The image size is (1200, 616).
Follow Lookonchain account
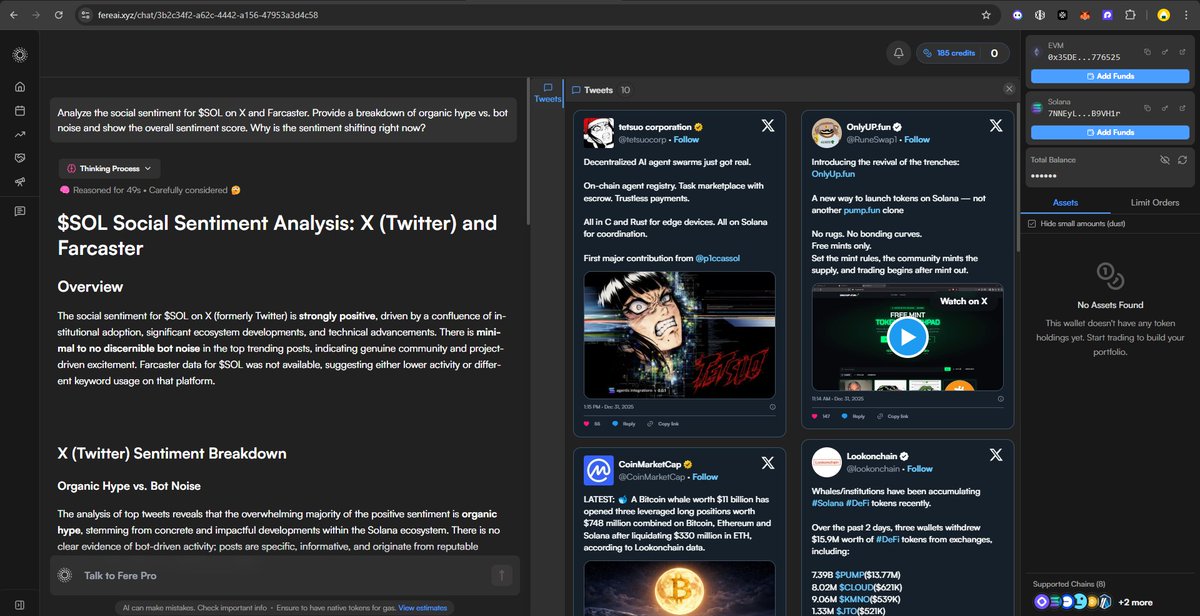pyautogui.click(x=920, y=468)
